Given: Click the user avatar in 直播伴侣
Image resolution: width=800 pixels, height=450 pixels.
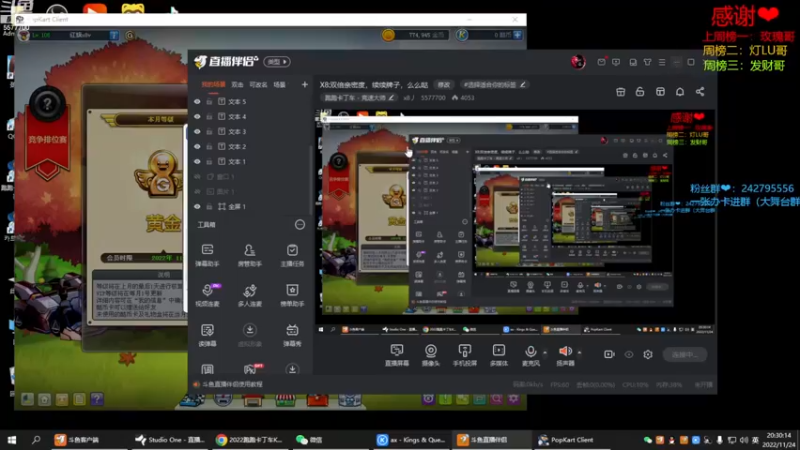Looking at the screenshot, I should click(x=578, y=62).
